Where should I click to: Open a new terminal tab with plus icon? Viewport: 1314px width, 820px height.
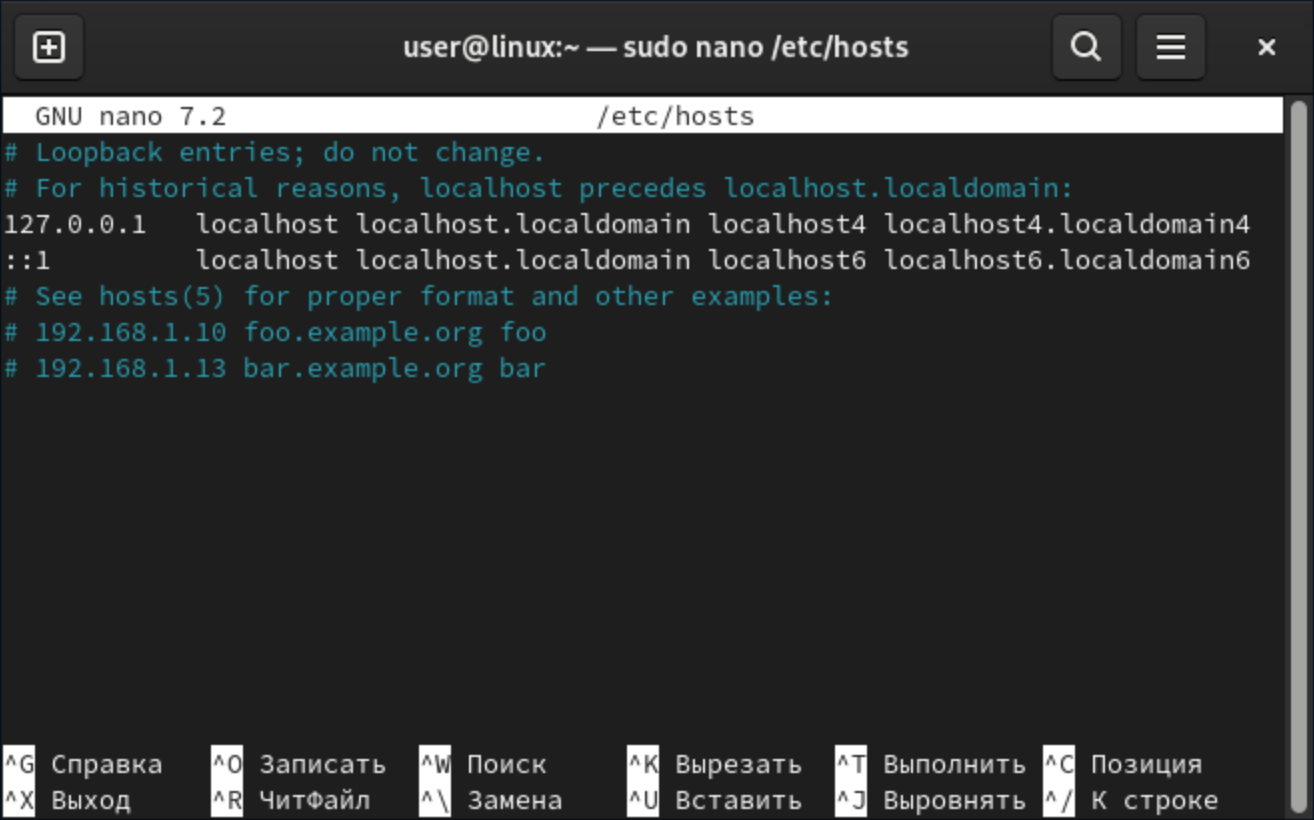click(x=49, y=47)
